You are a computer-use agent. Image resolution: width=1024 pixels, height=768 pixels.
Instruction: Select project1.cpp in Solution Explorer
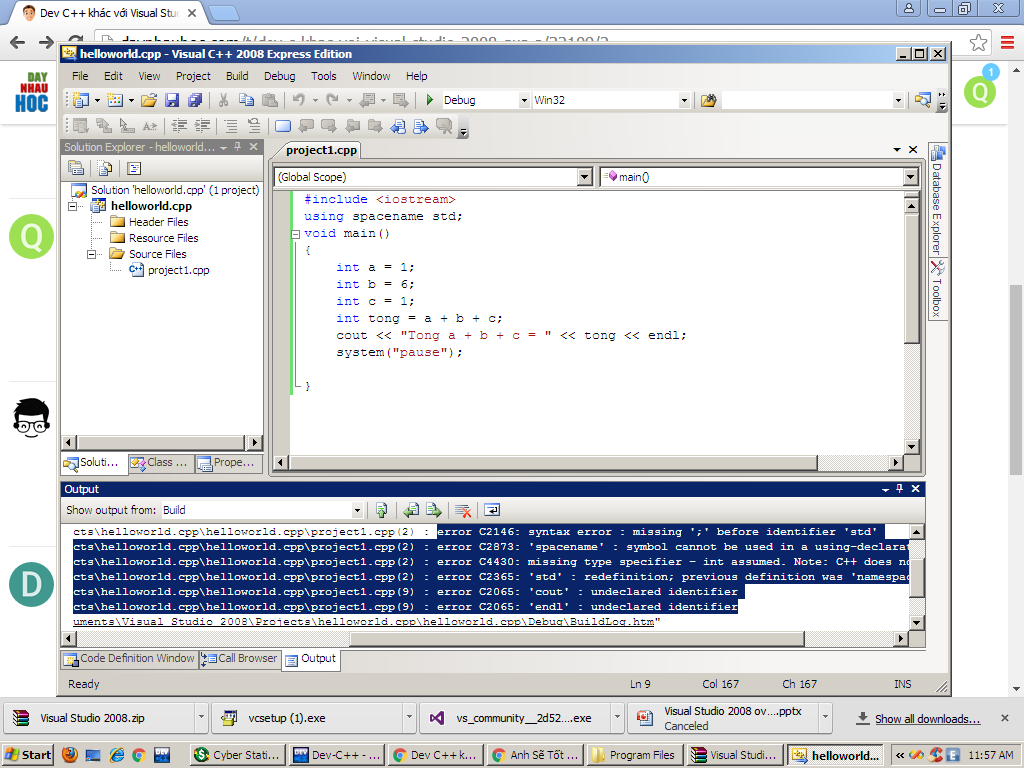point(178,270)
